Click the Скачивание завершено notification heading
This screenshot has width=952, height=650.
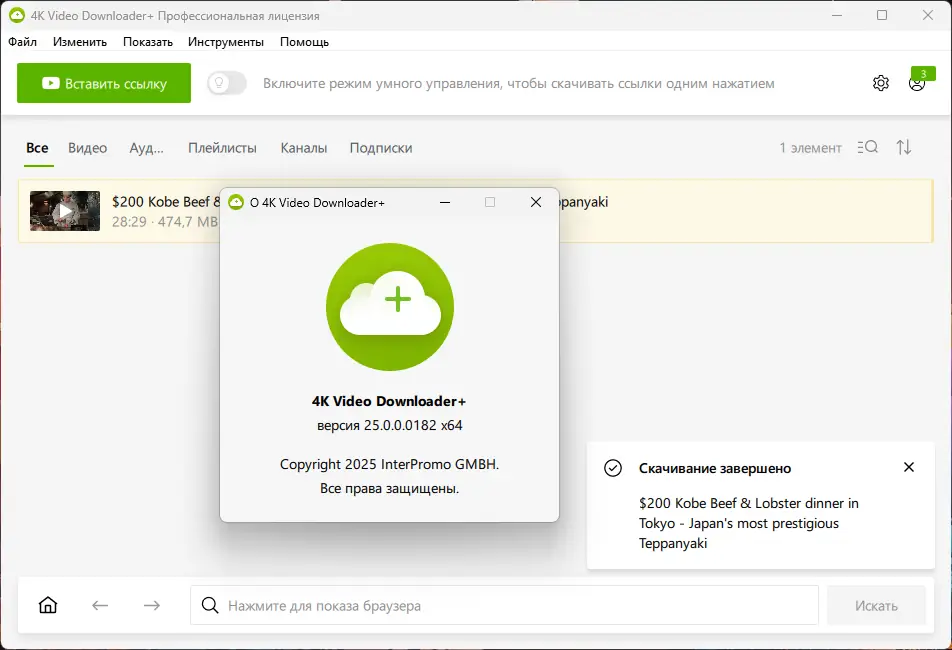point(715,468)
